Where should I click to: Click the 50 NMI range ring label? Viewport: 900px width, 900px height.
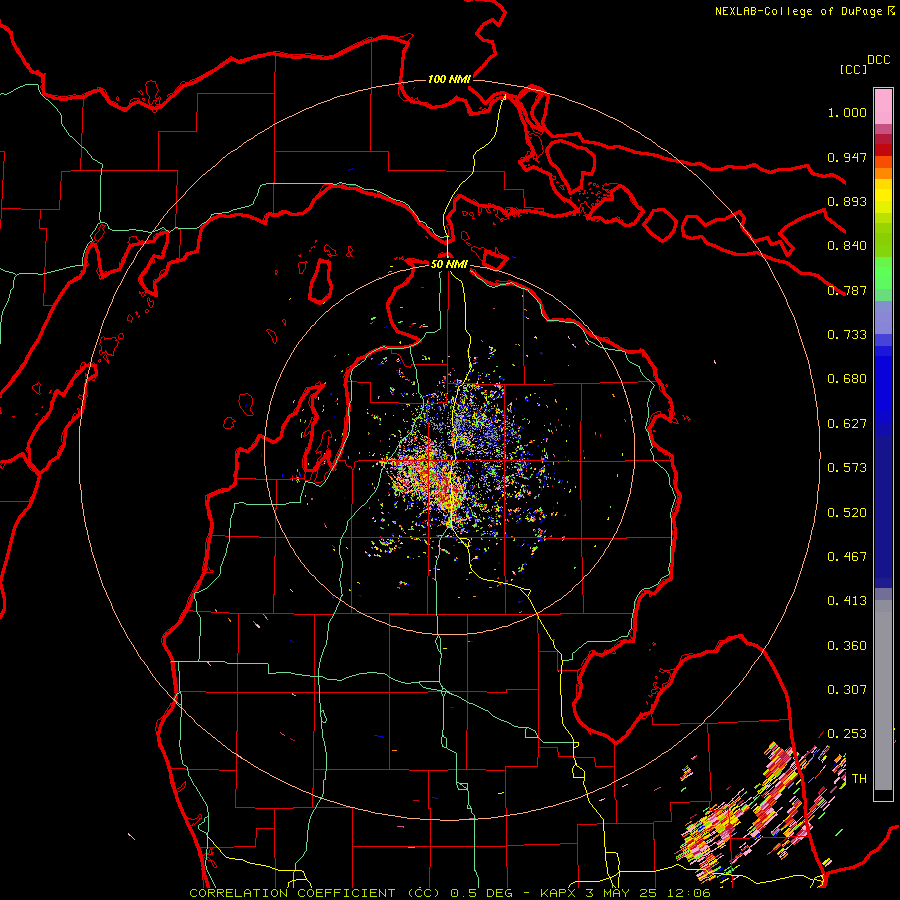(449, 264)
